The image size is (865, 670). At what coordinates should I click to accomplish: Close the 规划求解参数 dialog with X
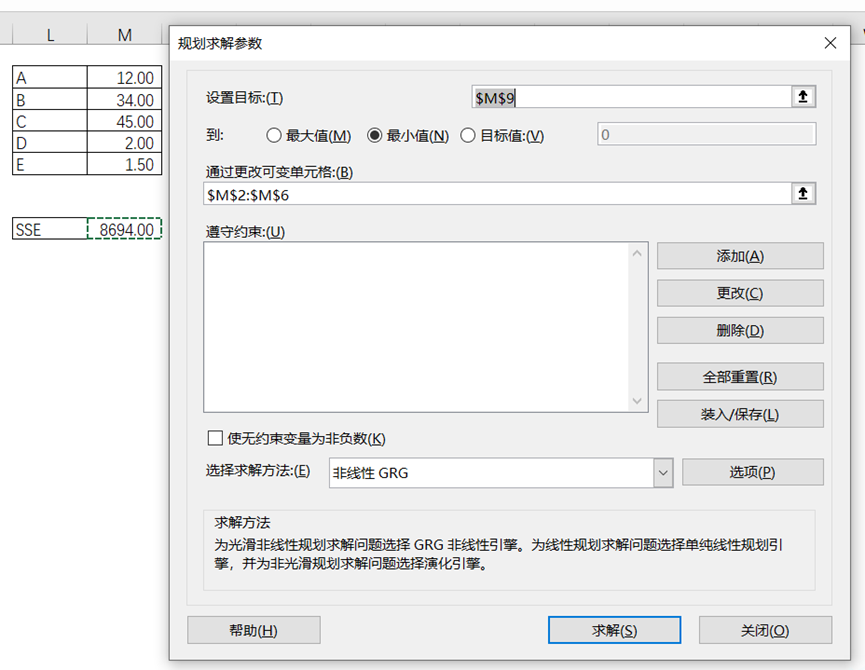[x=830, y=43]
